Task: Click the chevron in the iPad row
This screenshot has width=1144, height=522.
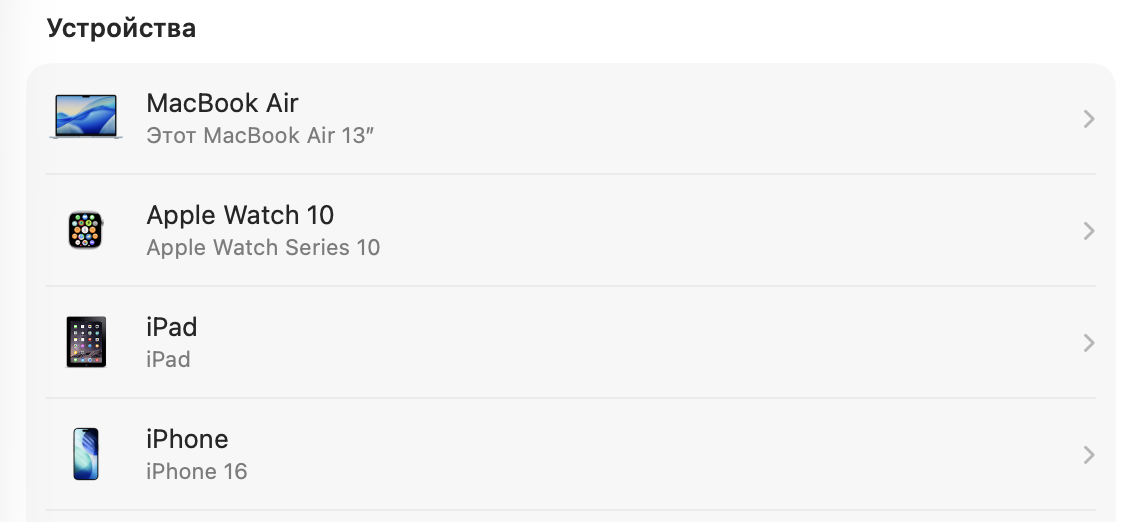Action: 1089,343
